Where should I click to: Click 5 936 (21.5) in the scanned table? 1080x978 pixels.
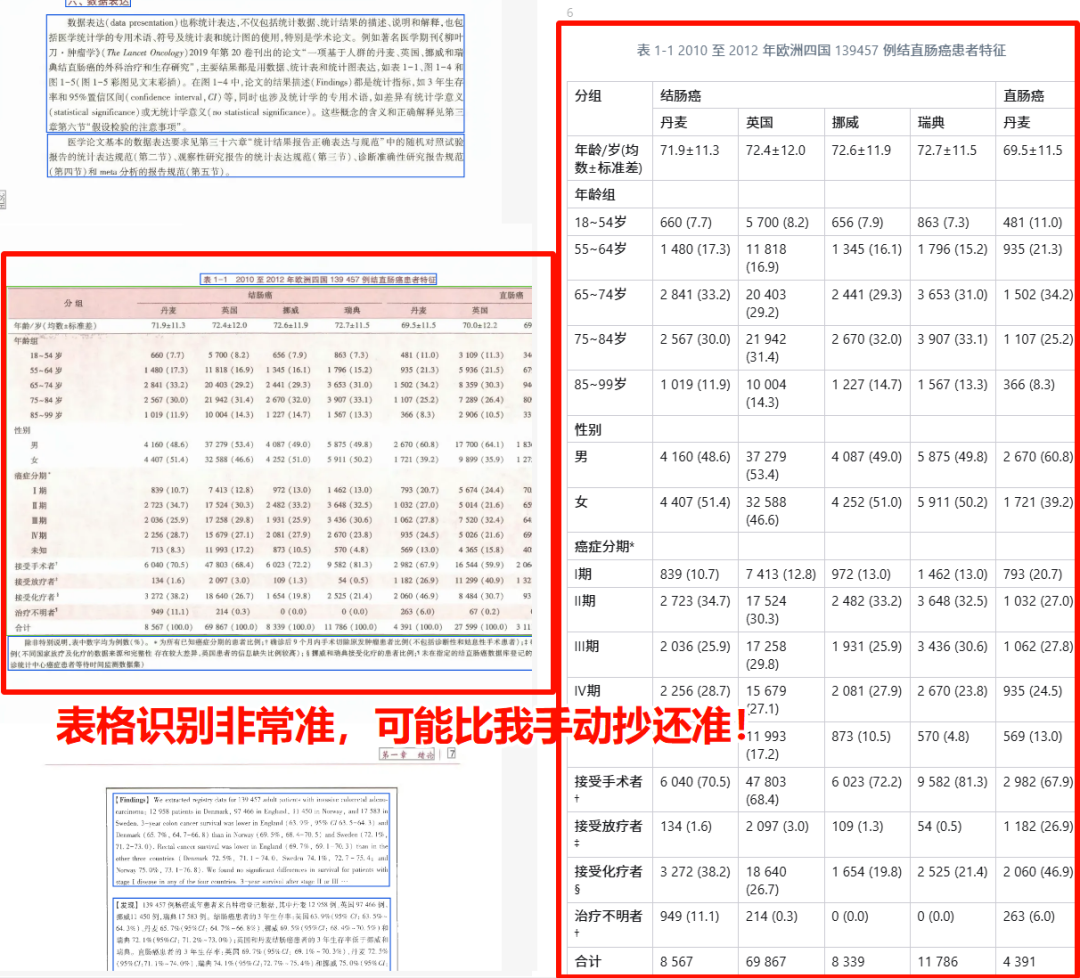(480, 370)
